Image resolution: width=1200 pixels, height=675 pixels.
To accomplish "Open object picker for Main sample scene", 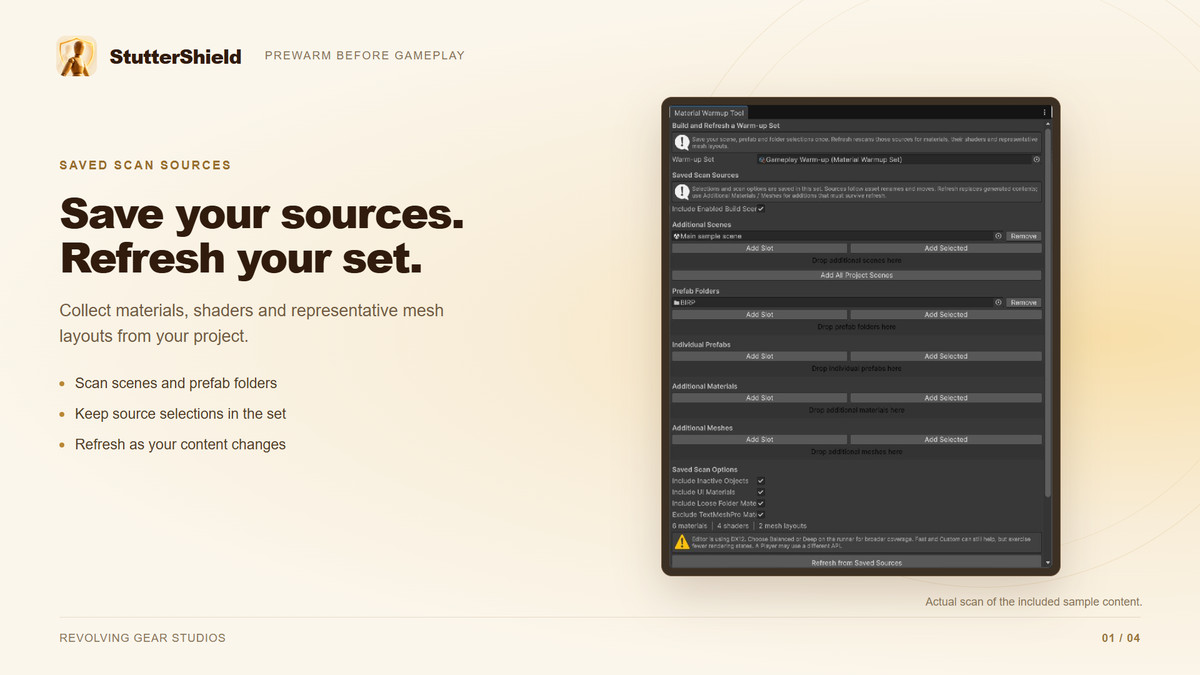I will pyautogui.click(x=998, y=236).
